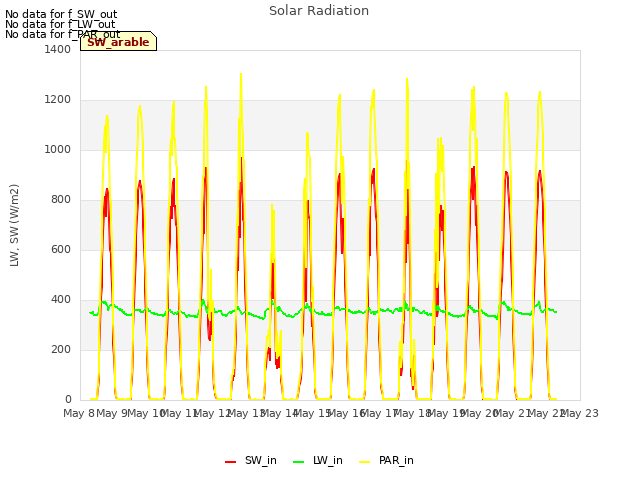This screenshot has width=640, height=480.
Task: Click the 400 y-axis tick label
Action: point(61,300)
